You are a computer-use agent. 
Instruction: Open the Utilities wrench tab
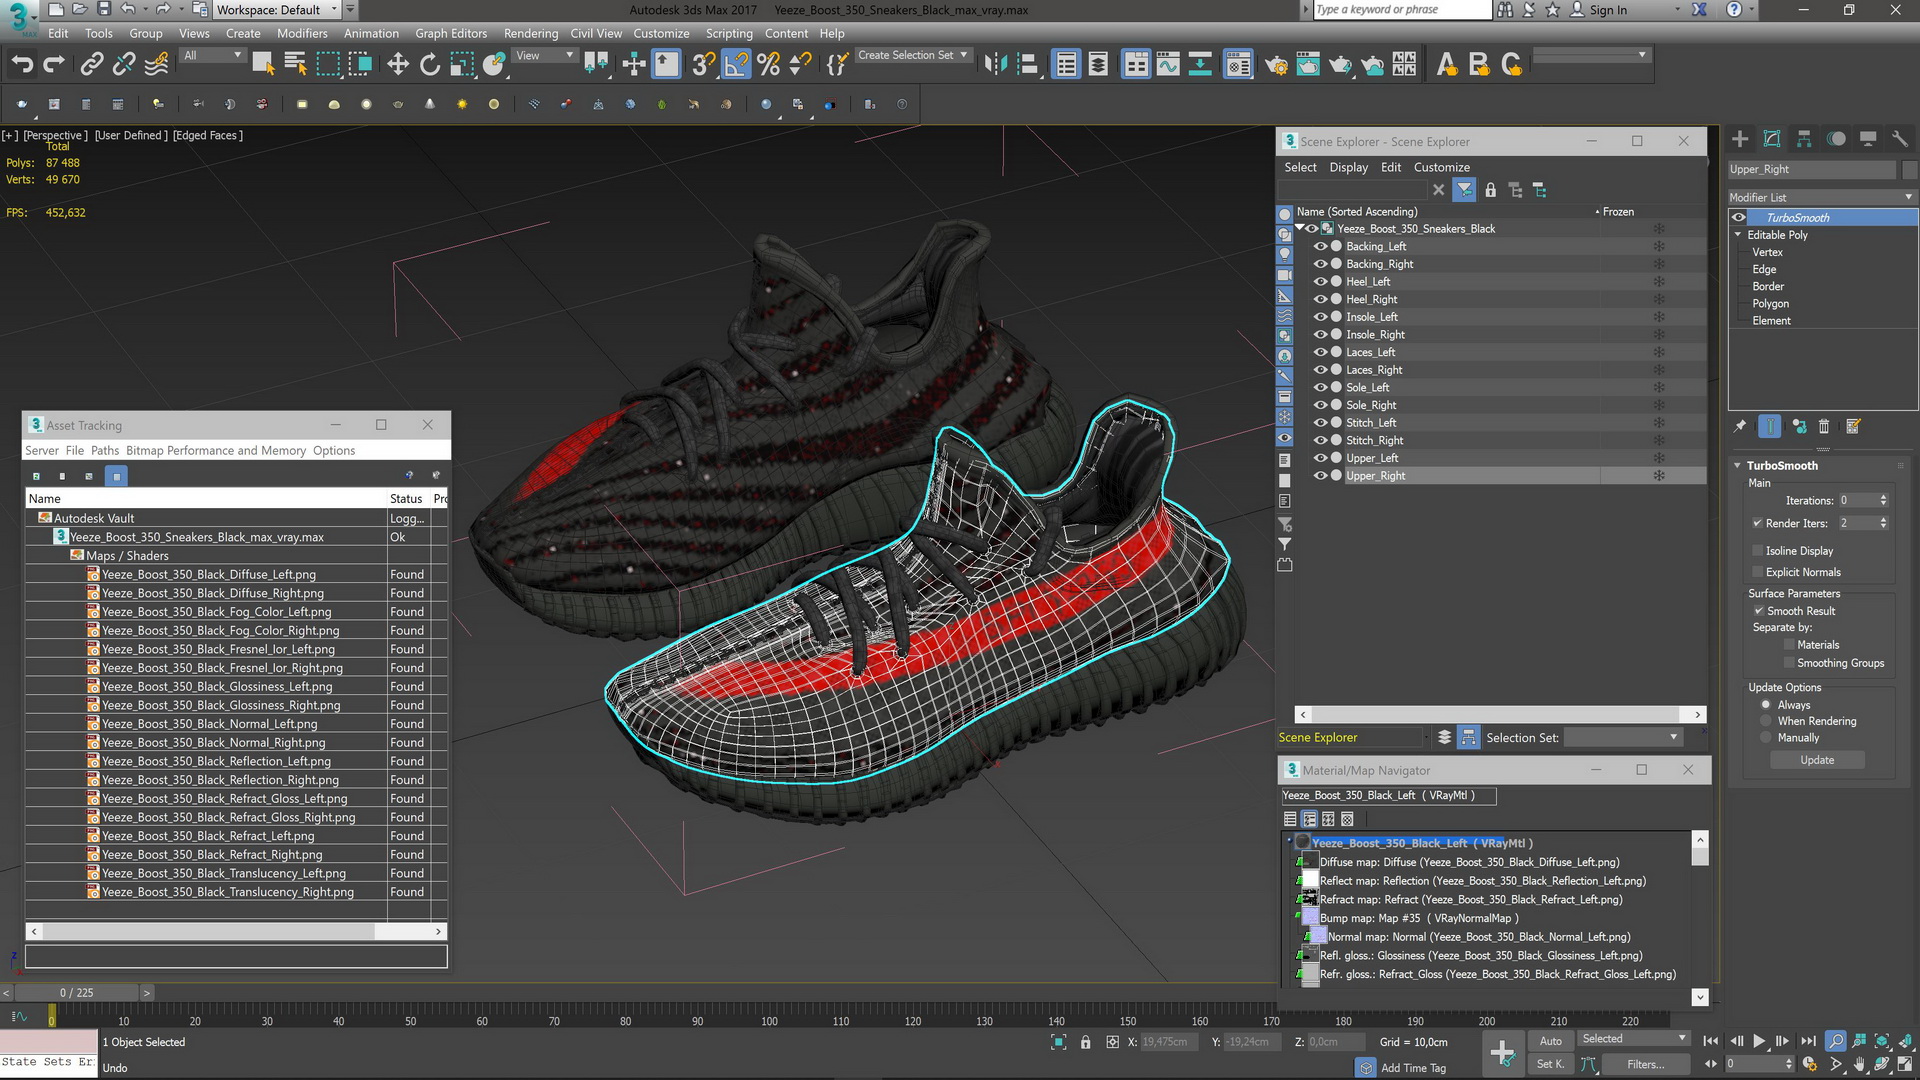point(1900,139)
